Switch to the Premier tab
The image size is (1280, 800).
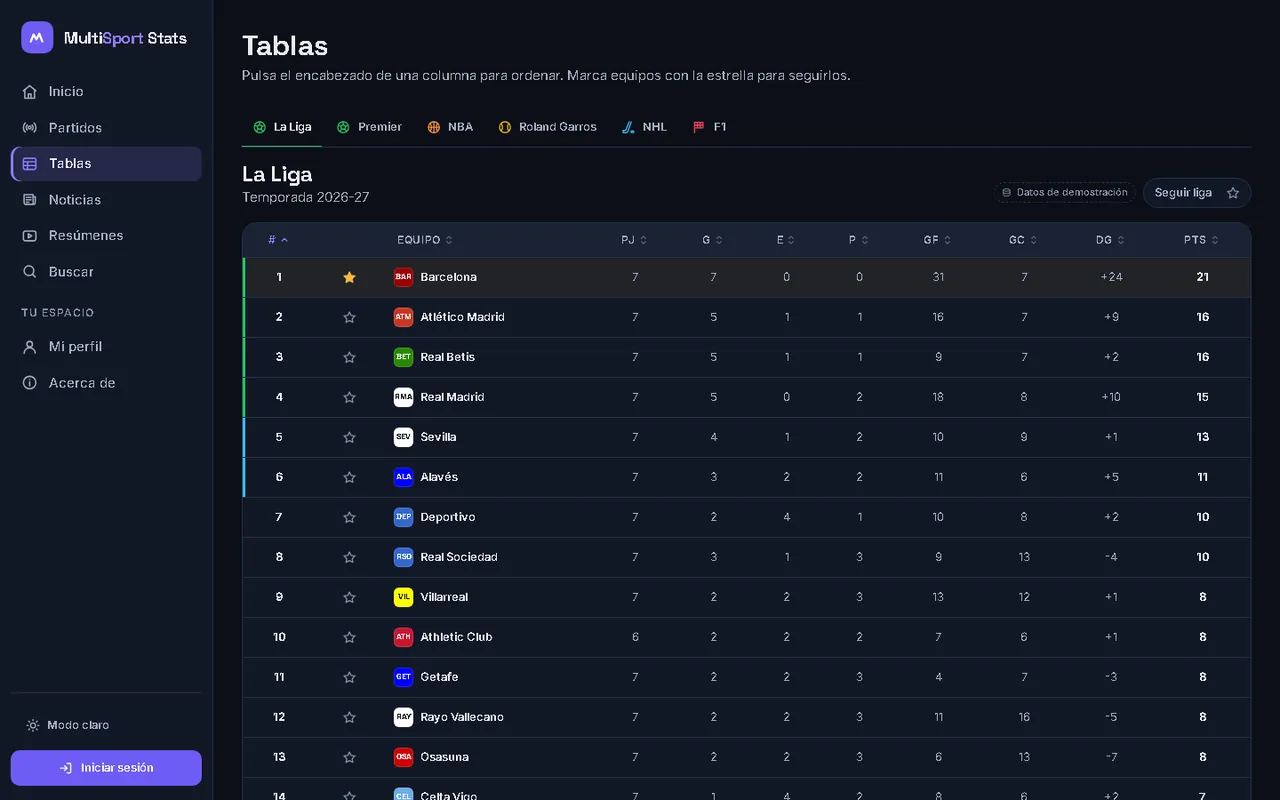[x=369, y=127]
